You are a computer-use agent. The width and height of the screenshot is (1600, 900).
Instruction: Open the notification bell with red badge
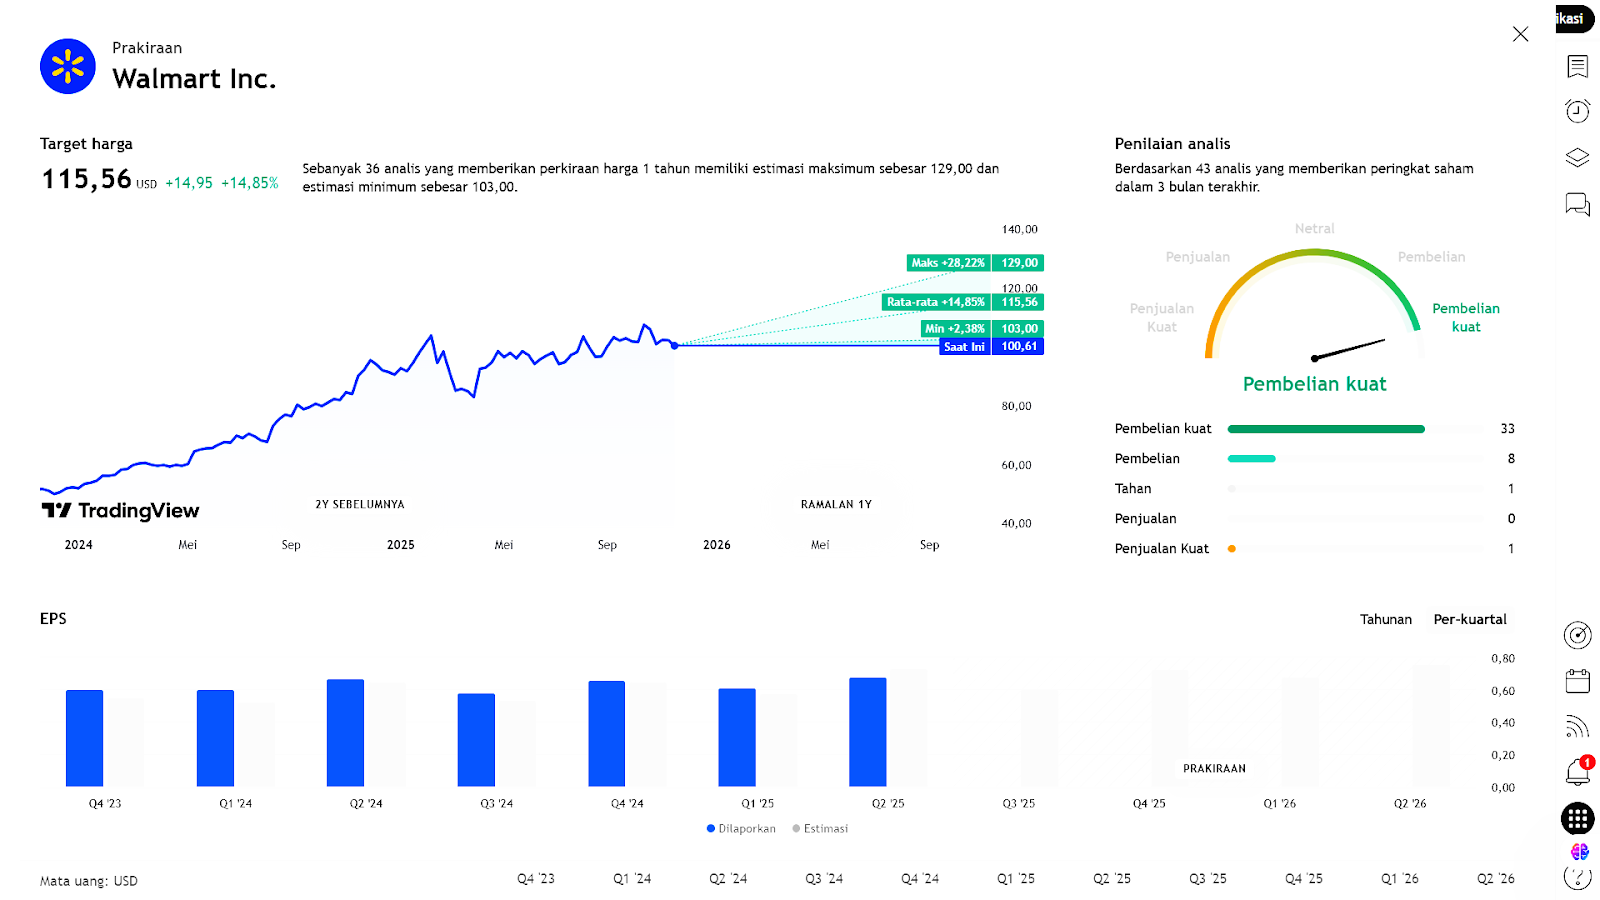pos(1577,772)
